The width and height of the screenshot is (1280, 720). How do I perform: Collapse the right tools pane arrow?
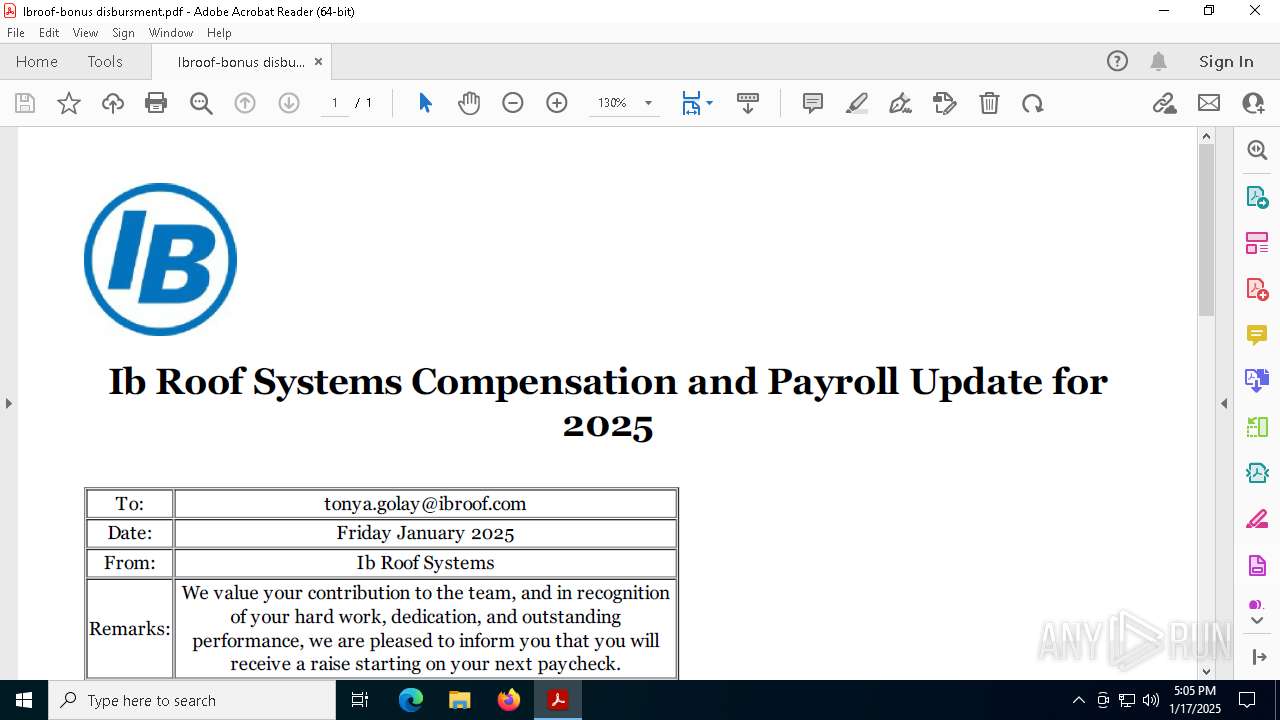(1224, 403)
